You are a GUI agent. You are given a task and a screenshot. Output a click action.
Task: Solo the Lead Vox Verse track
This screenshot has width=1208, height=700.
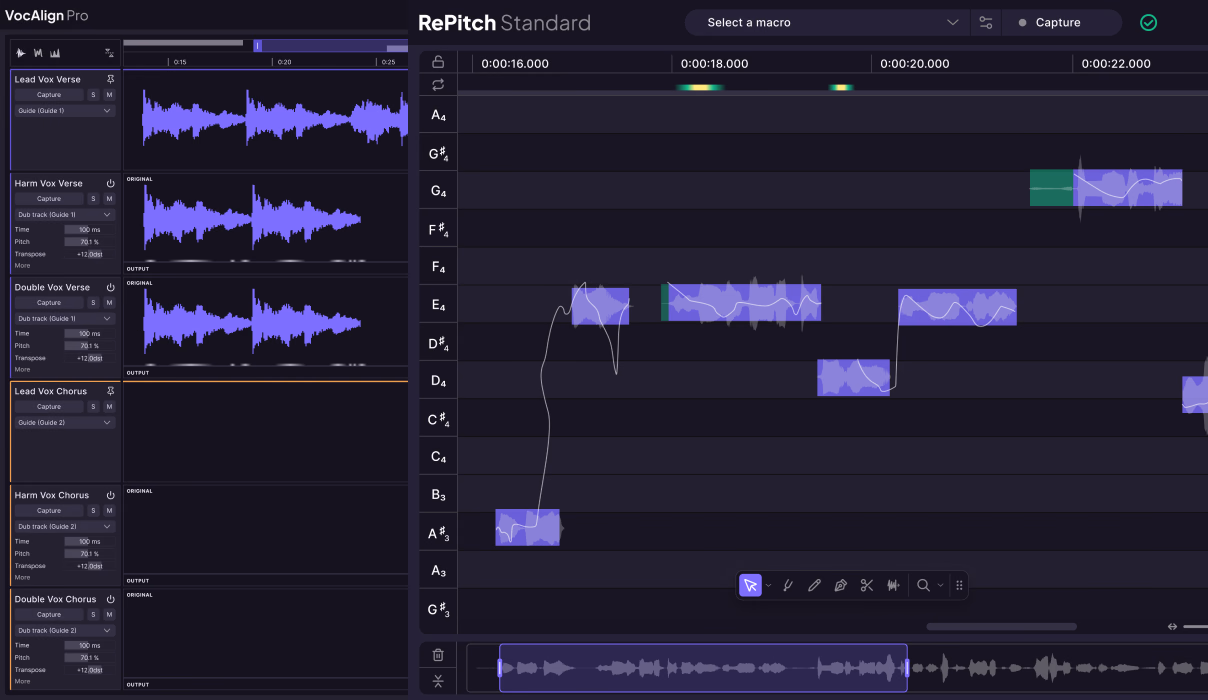coord(93,95)
